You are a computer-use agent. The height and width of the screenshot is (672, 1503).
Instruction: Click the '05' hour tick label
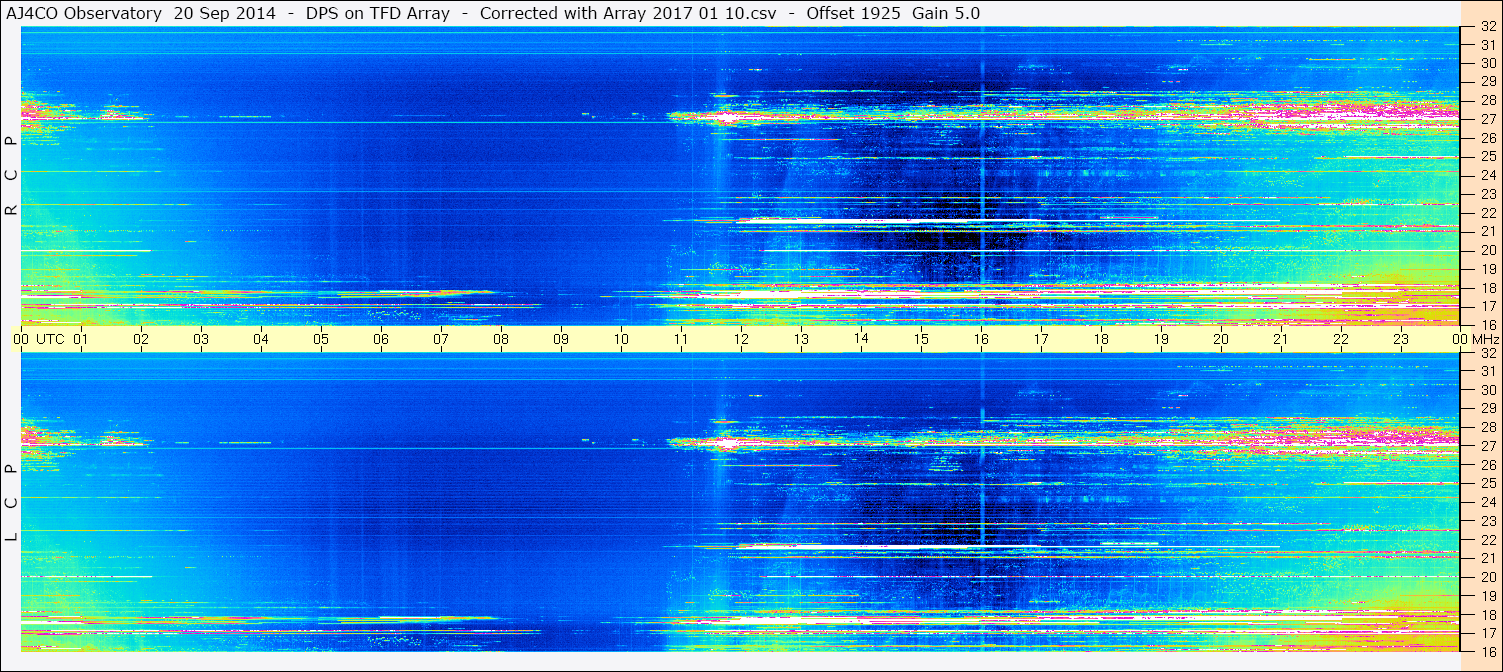(321, 340)
